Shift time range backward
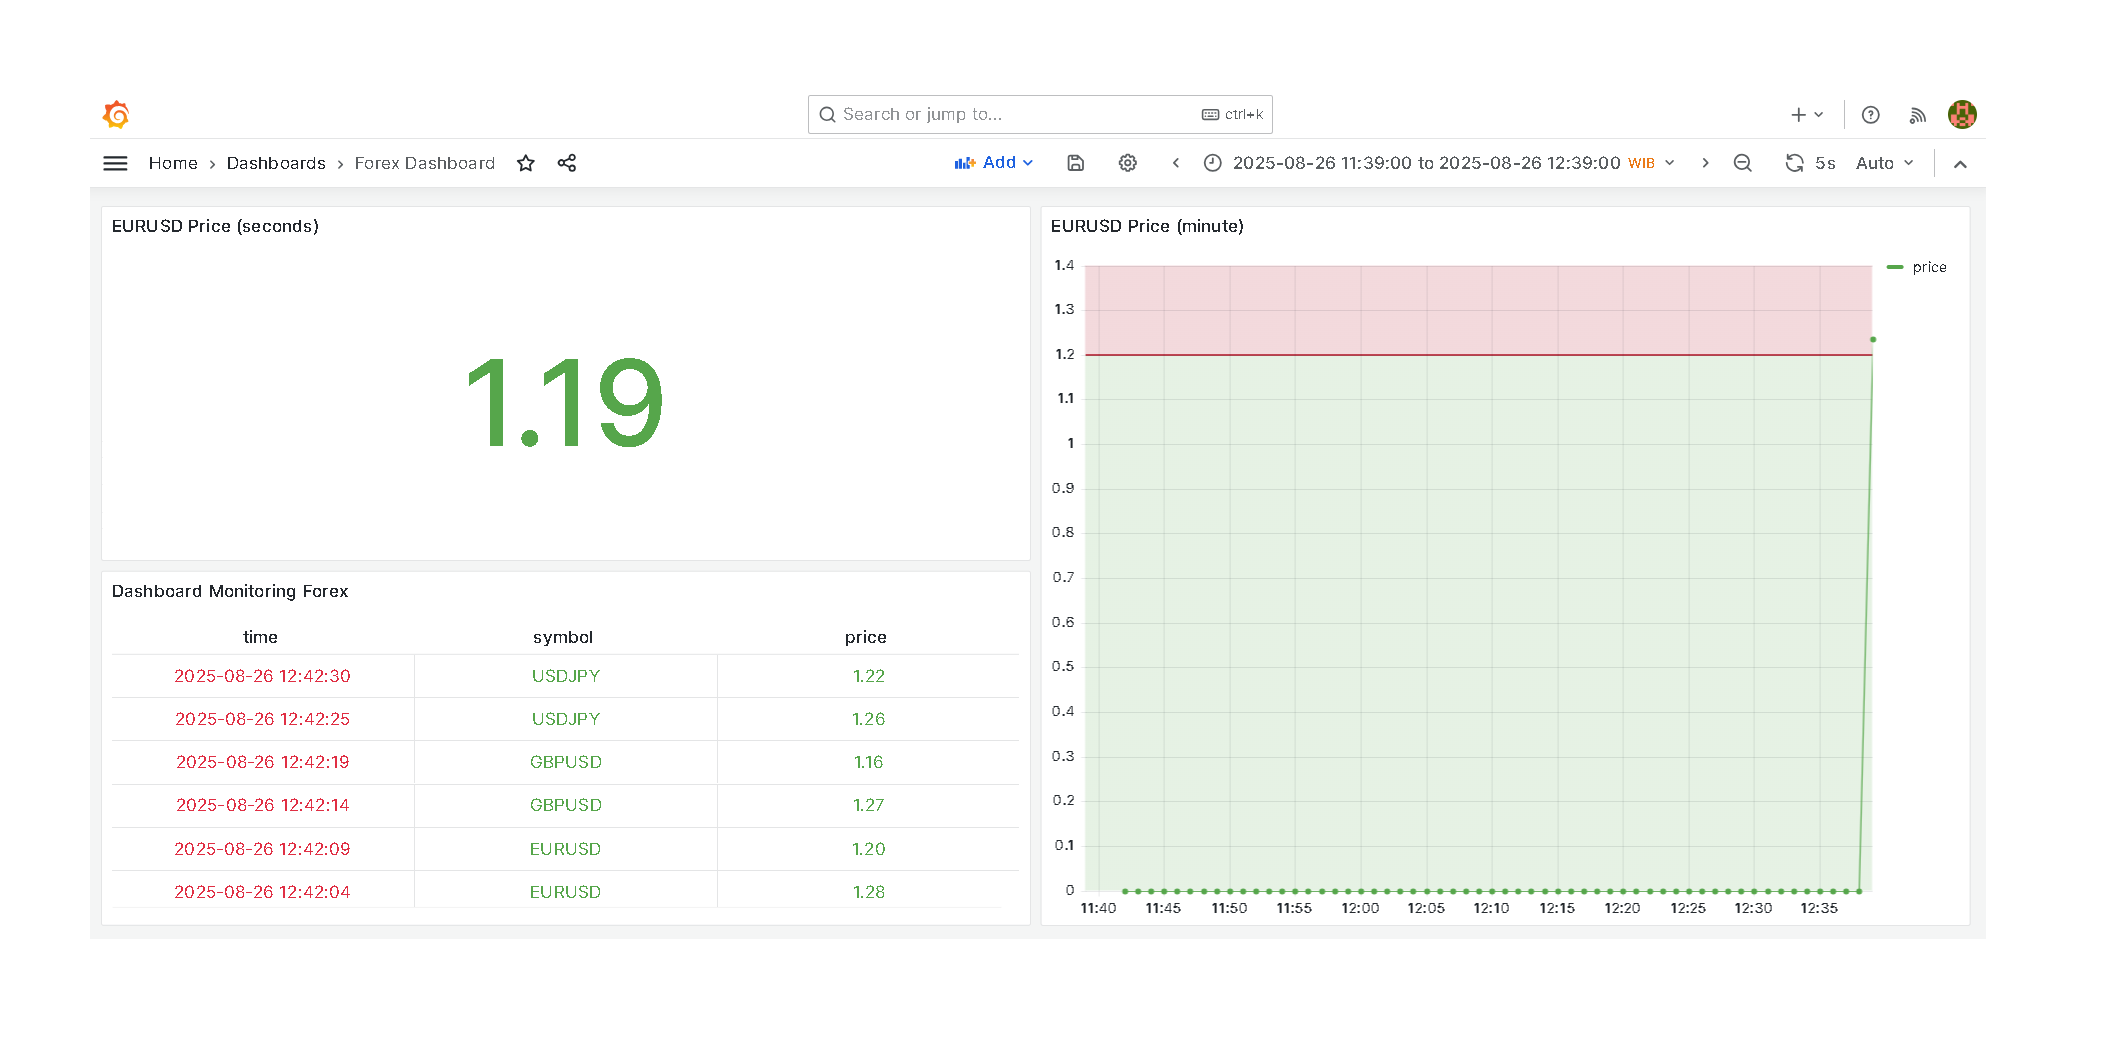This screenshot has width=2106, height=1038. click(x=1176, y=163)
